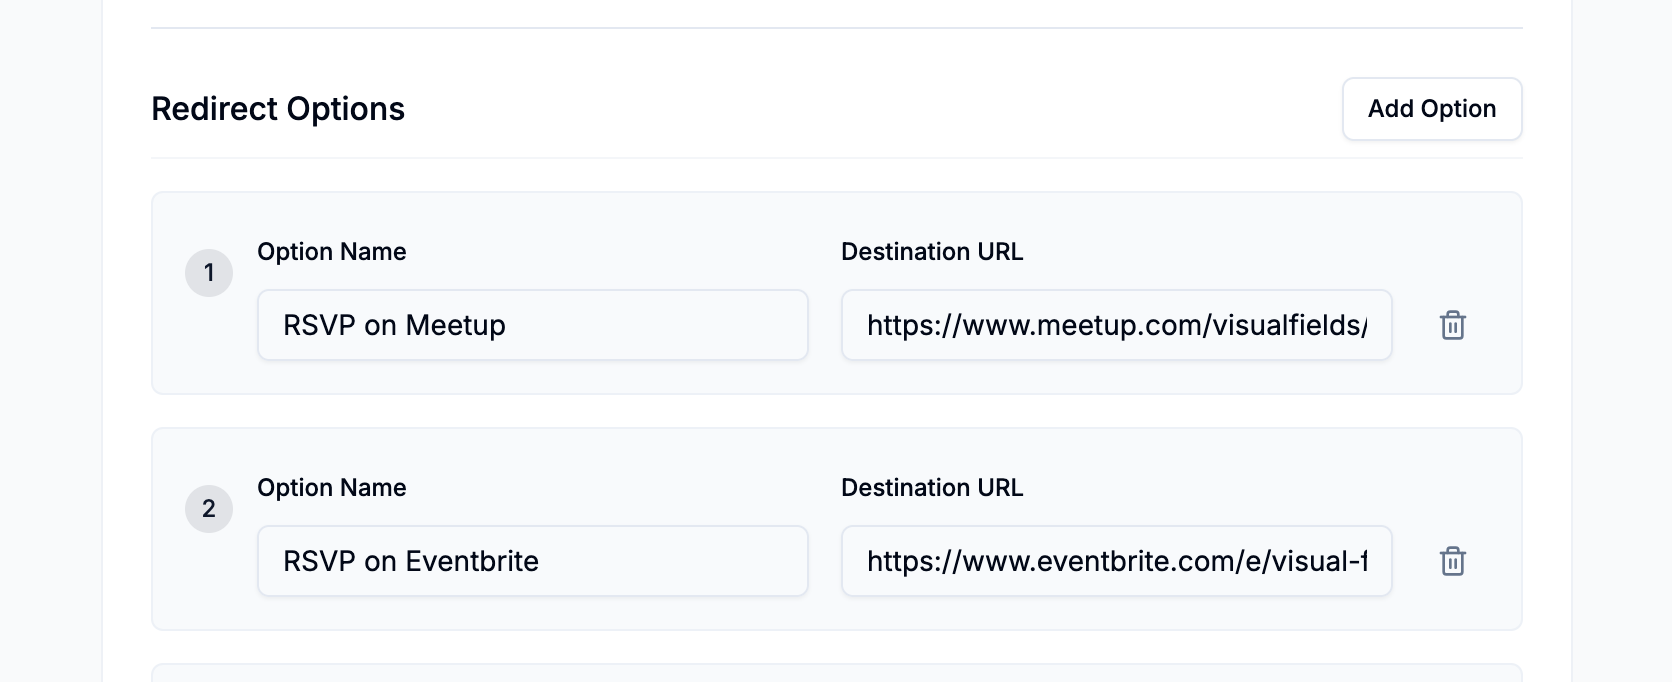The image size is (1672, 682).
Task: Click the word Eventbrite in the second name field
Action: click(x=472, y=561)
